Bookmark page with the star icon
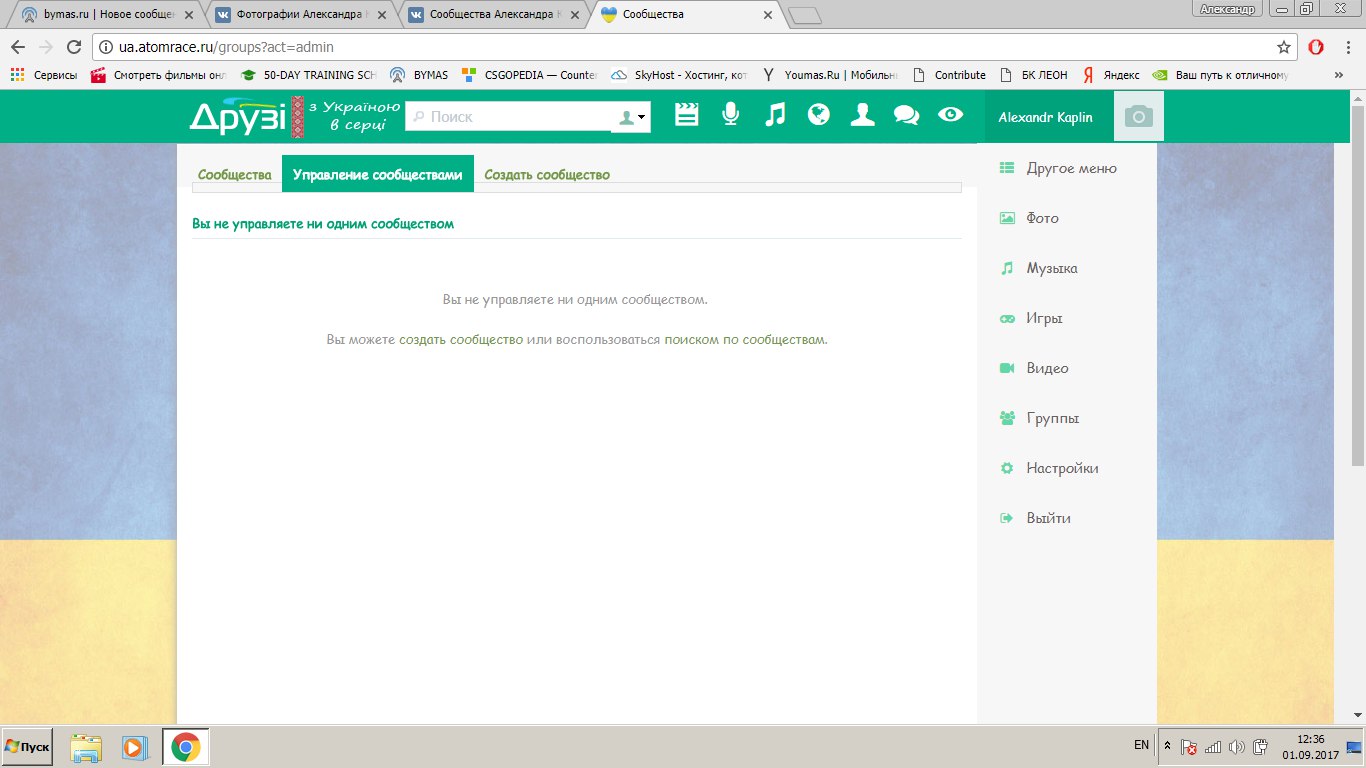 coord(1284,47)
